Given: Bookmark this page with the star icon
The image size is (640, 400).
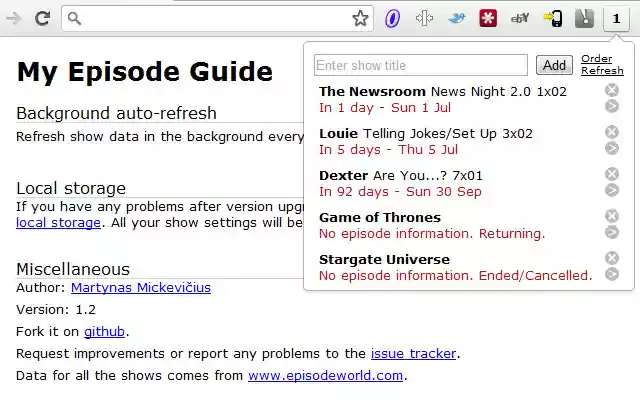Looking at the screenshot, I should [360, 18].
